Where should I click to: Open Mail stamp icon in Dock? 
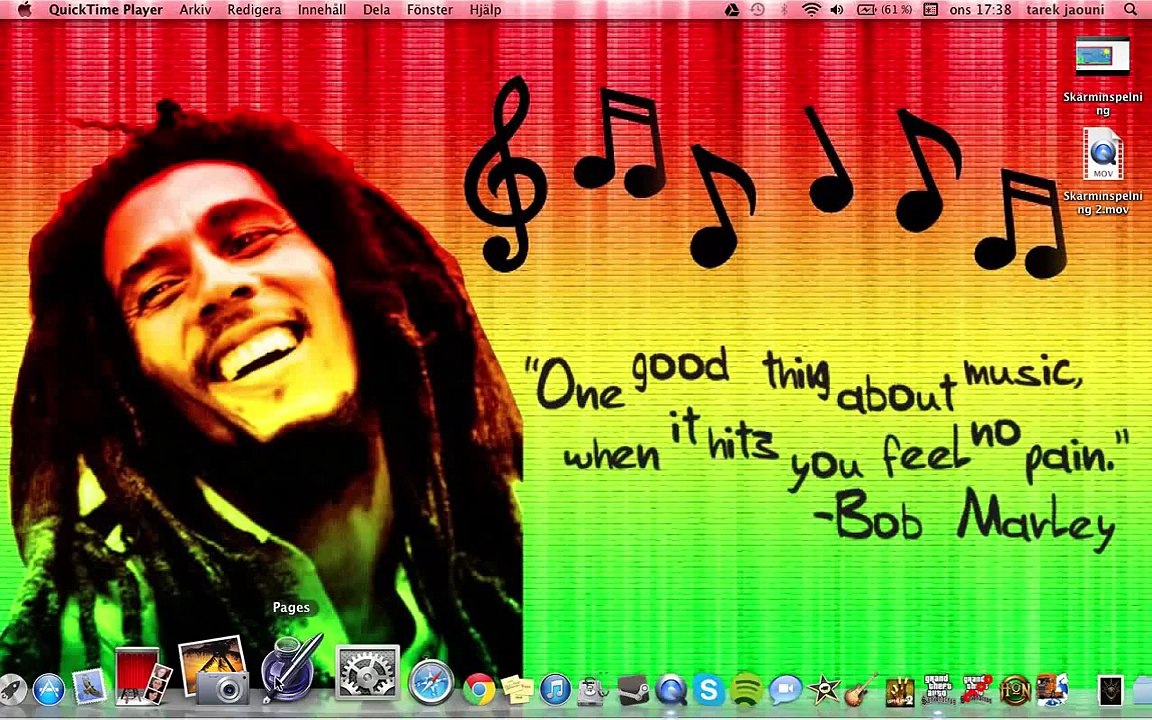coord(90,686)
